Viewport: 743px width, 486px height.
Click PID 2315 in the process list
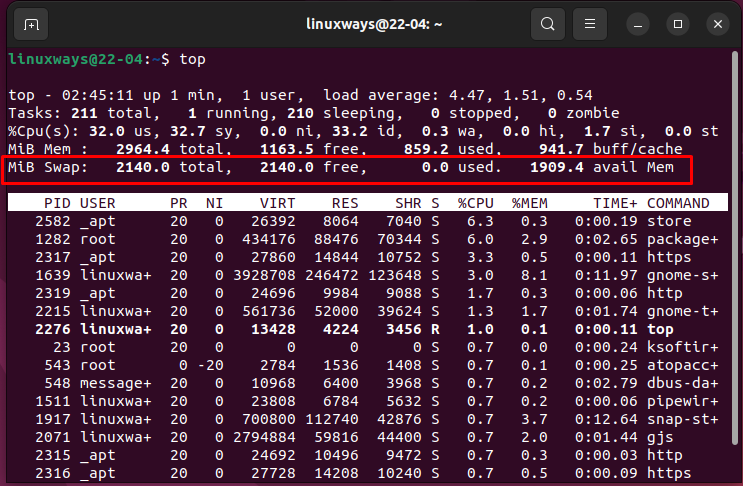click(53, 455)
